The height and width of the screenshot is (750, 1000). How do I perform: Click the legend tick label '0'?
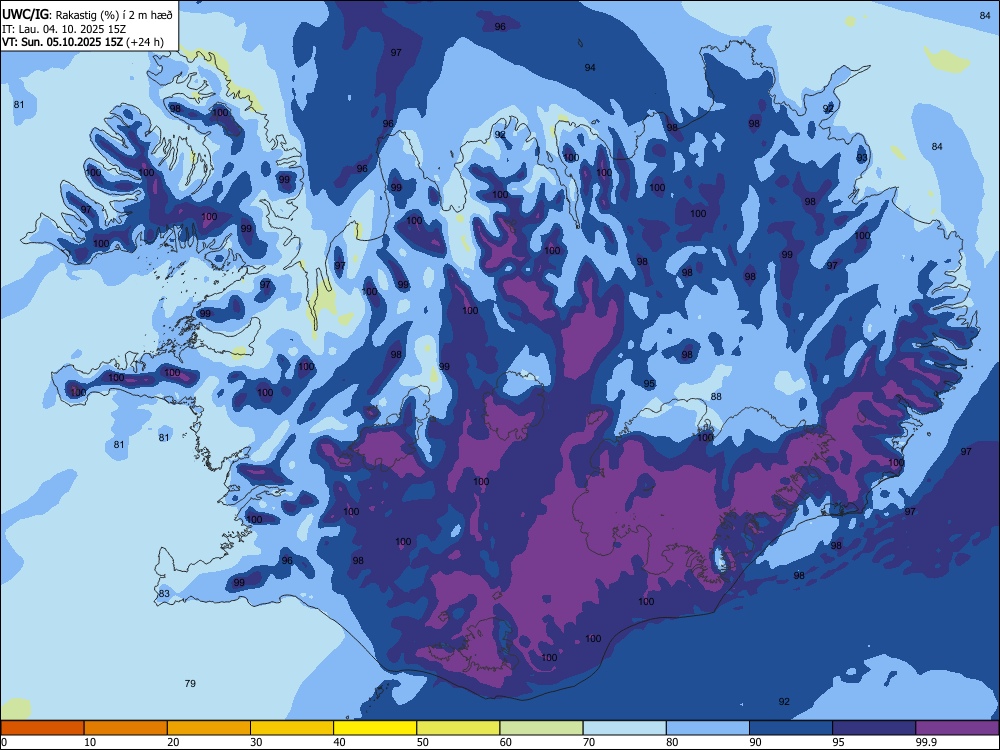(4, 742)
